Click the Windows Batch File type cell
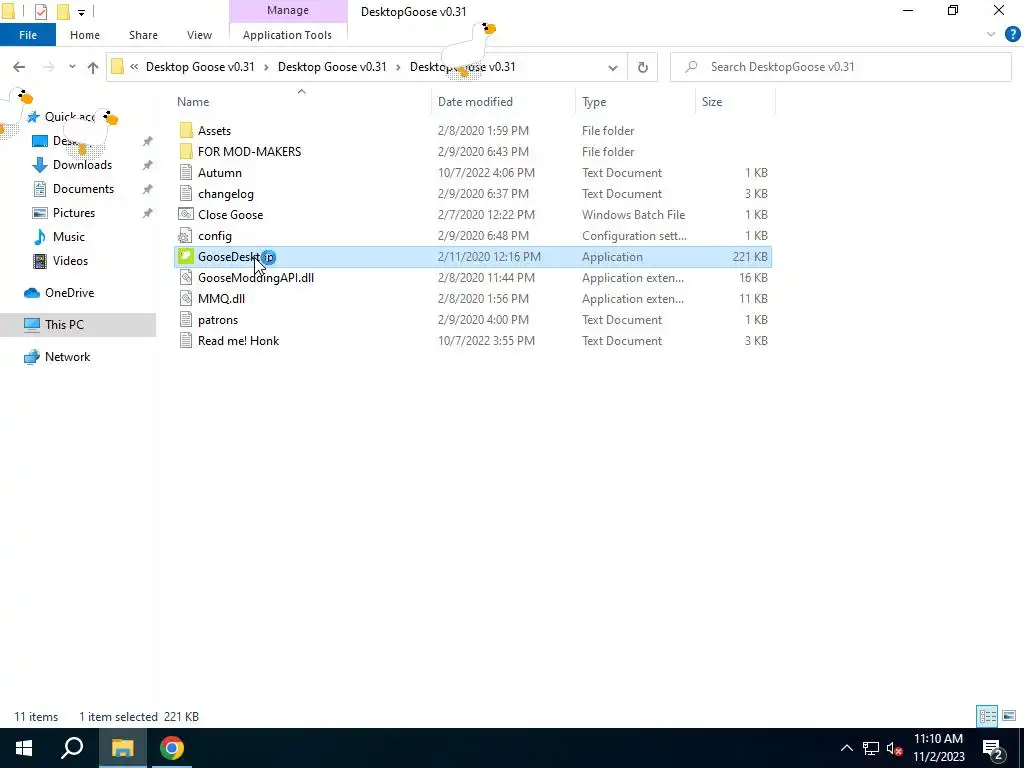The image size is (1024, 768). click(x=633, y=214)
